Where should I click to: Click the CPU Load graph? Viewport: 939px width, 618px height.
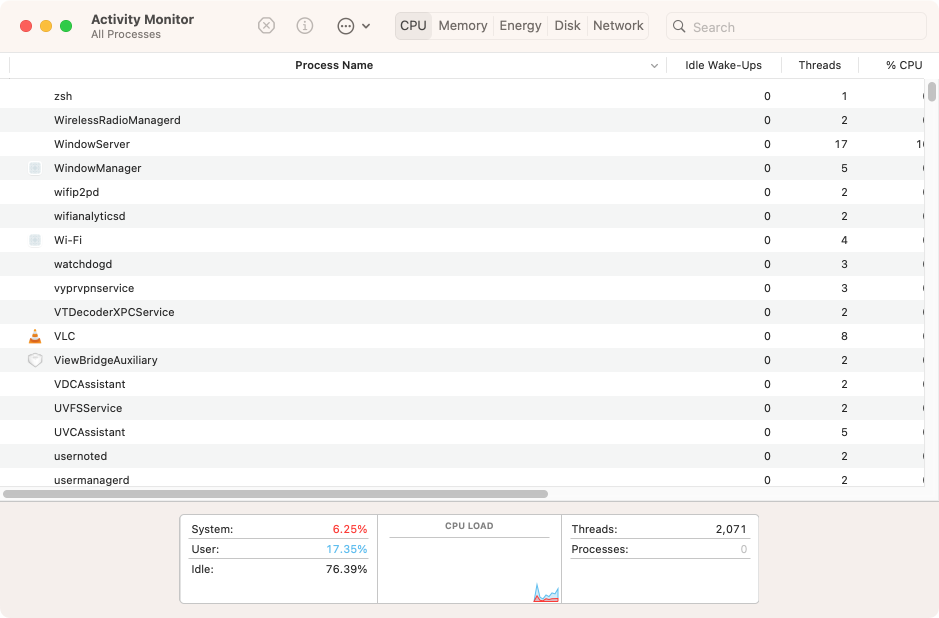pos(470,569)
